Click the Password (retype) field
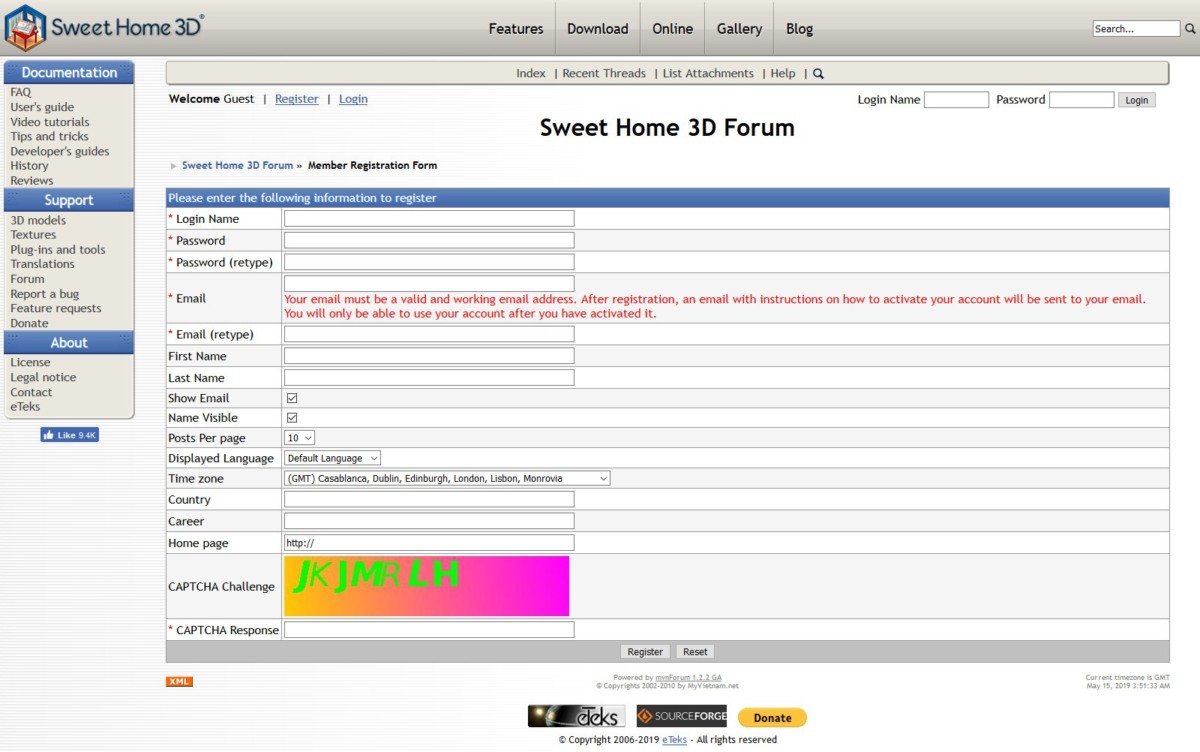1200x752 pixels. pyautogui.click(x=429, y=262)
